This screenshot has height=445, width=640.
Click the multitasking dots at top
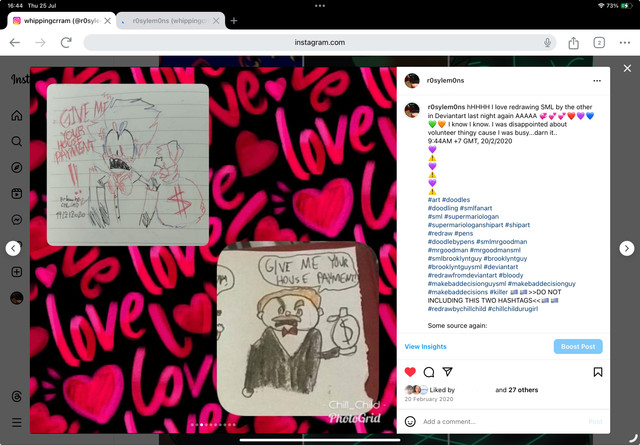tap(320, 6)
